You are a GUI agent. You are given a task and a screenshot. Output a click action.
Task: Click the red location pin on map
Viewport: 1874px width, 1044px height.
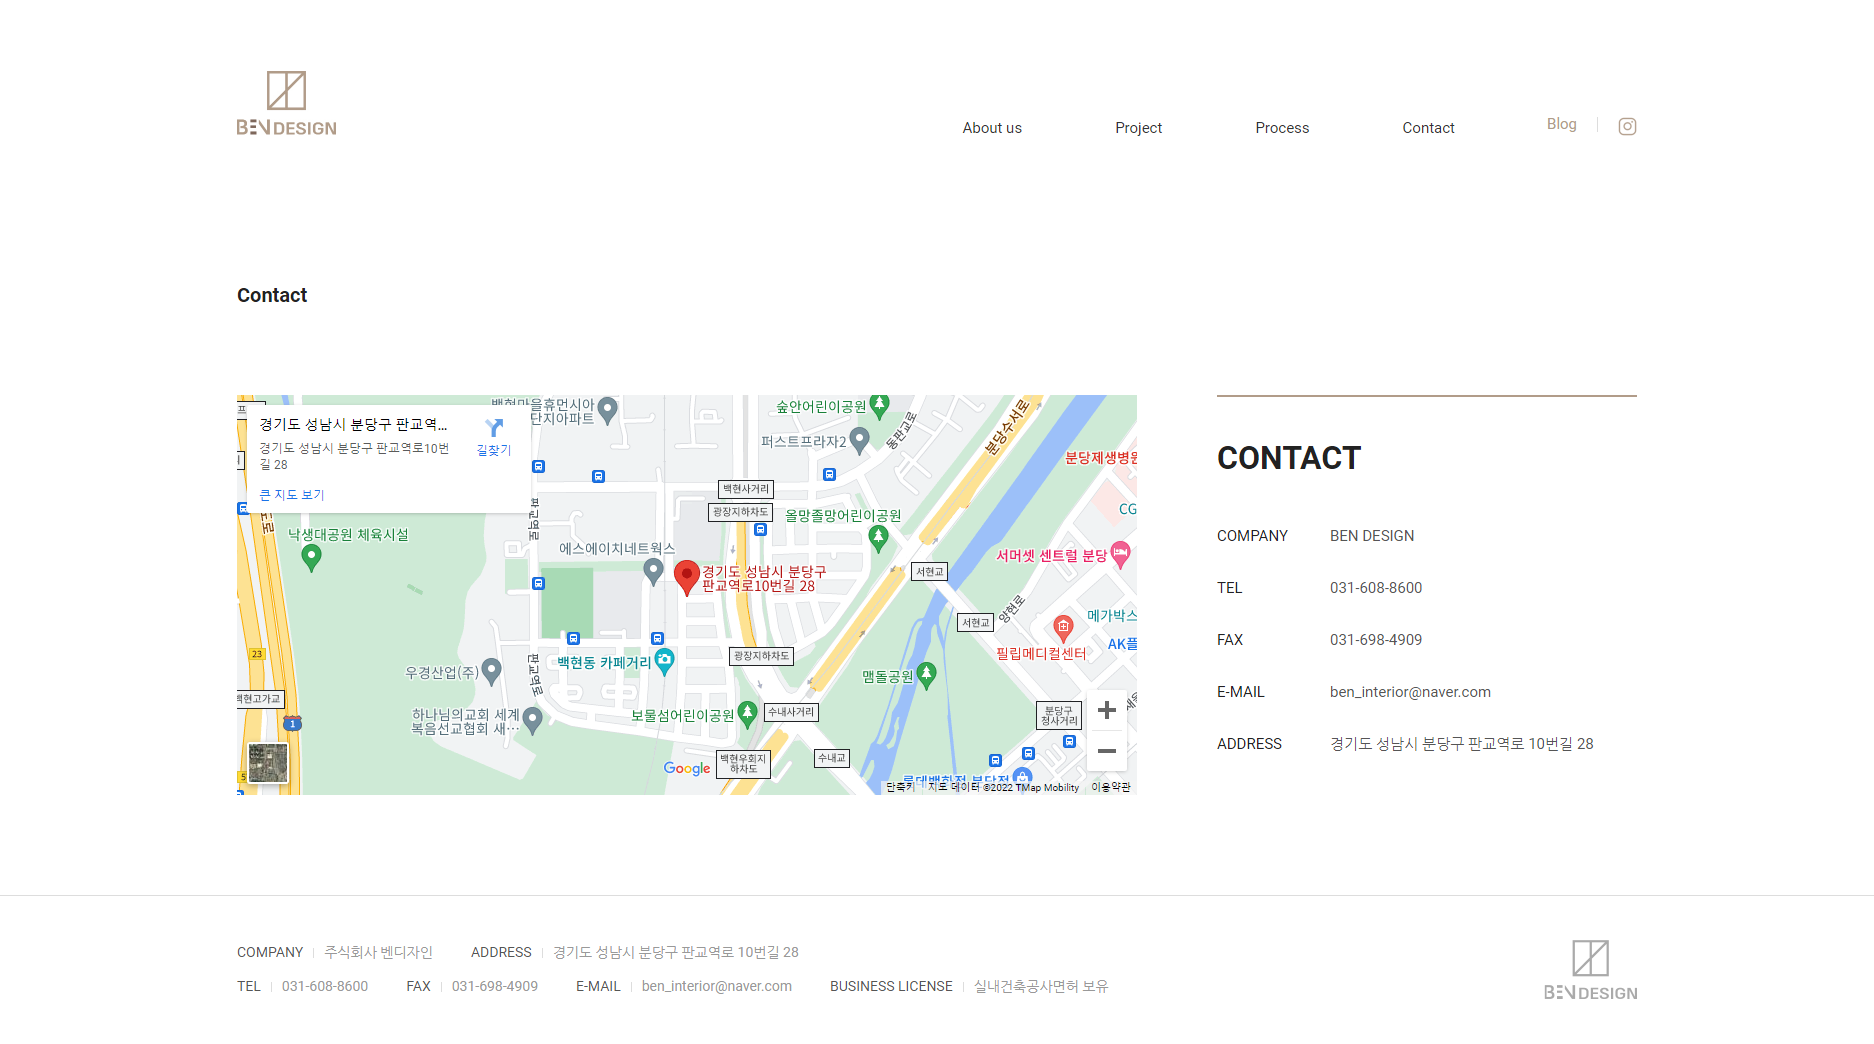coord(686,578)
